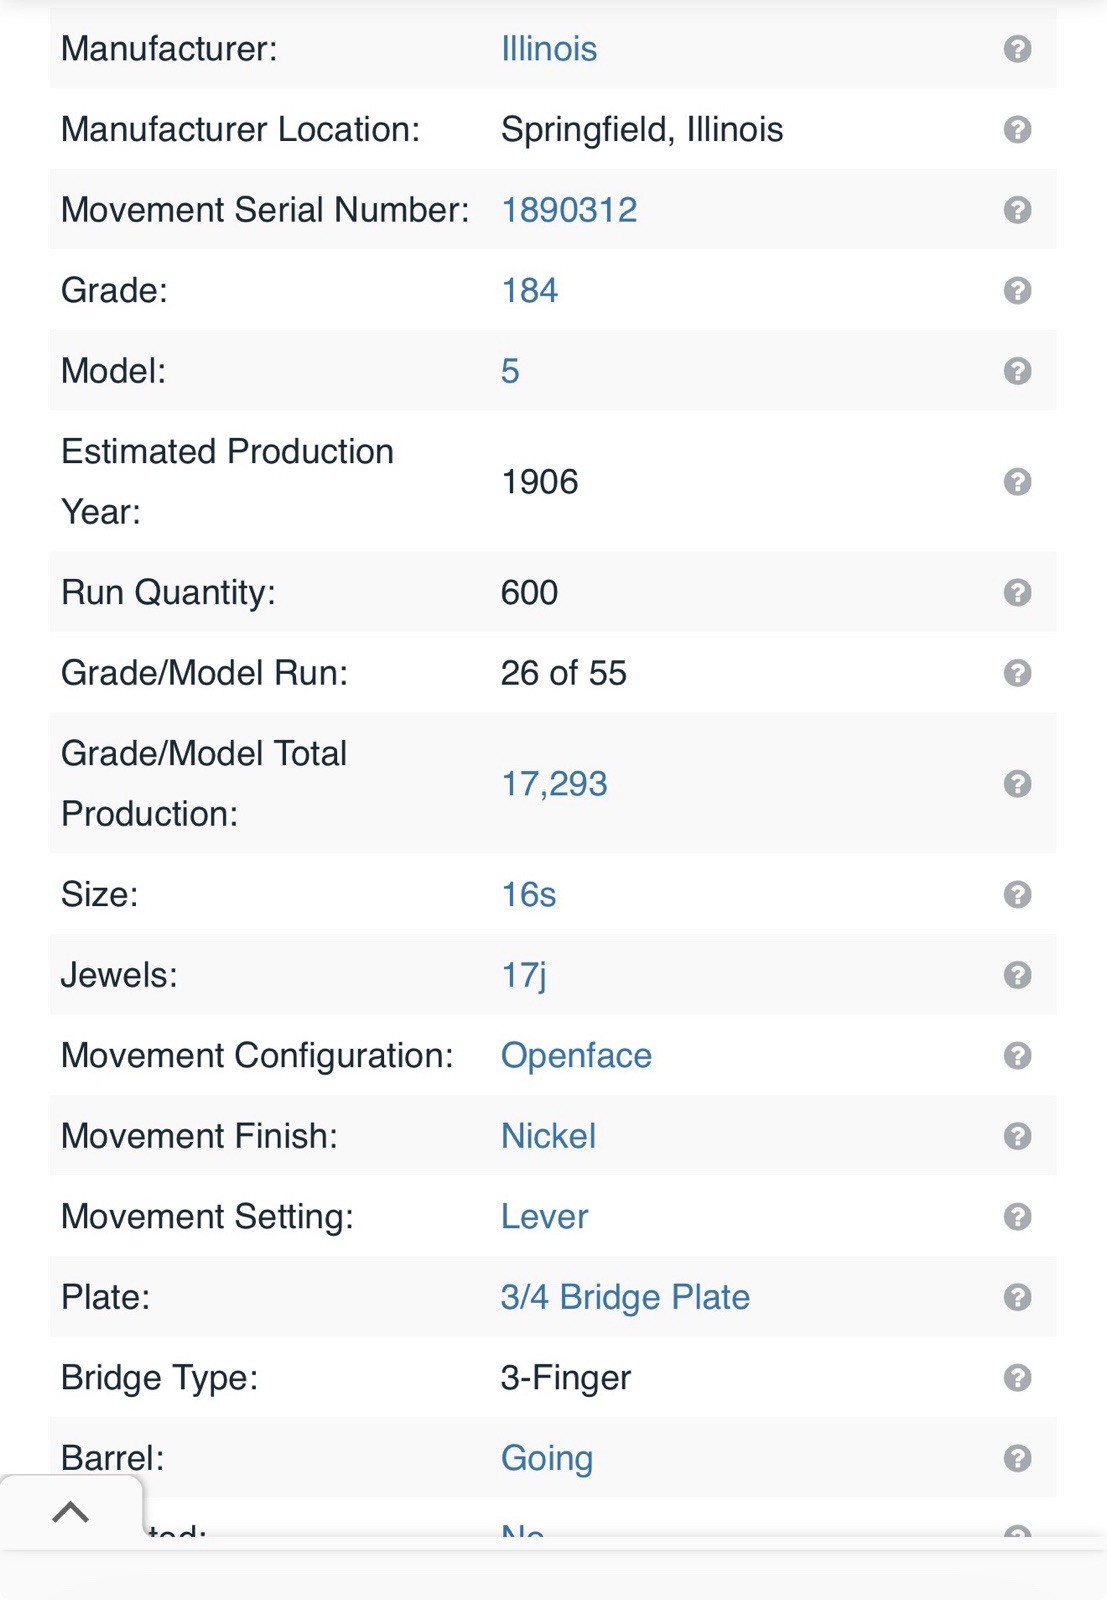1107x1600 pixels.
Task: Open help icon for Estimated Production Year
Action: click(1017, 482)
